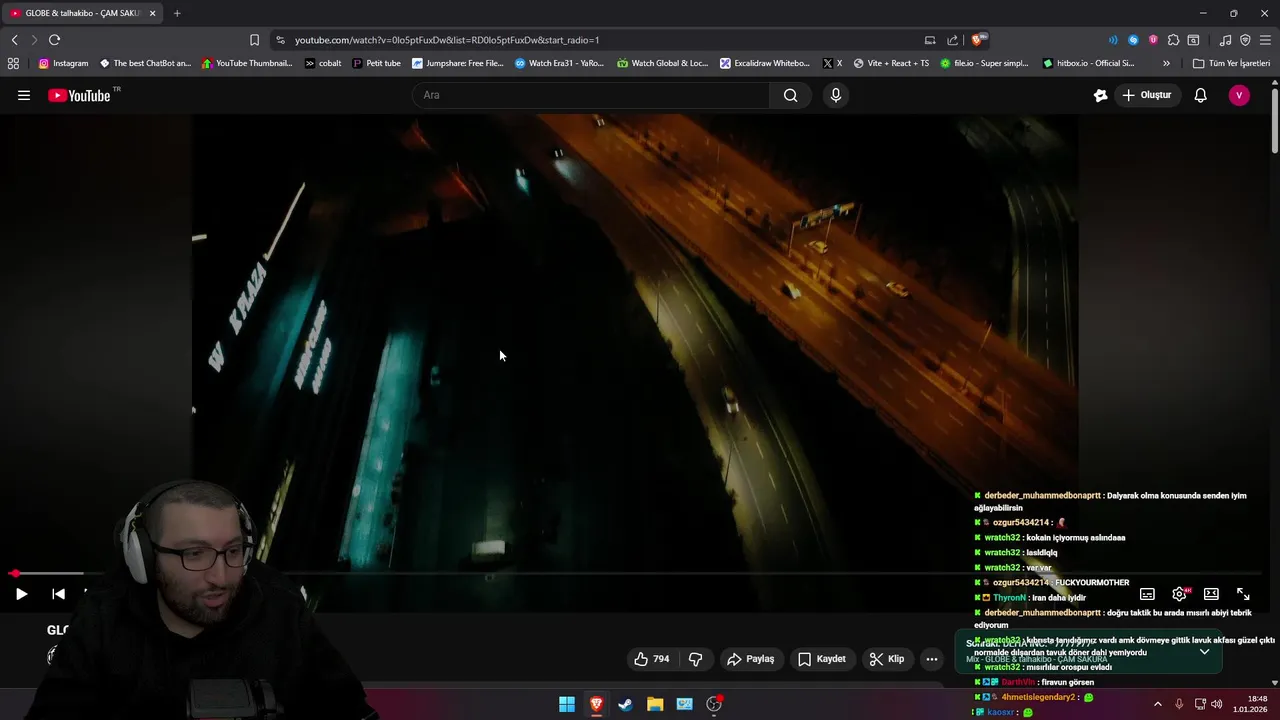Screen dimensions: 1280x720
Task: Play the video
Action: tap(21, 594)
